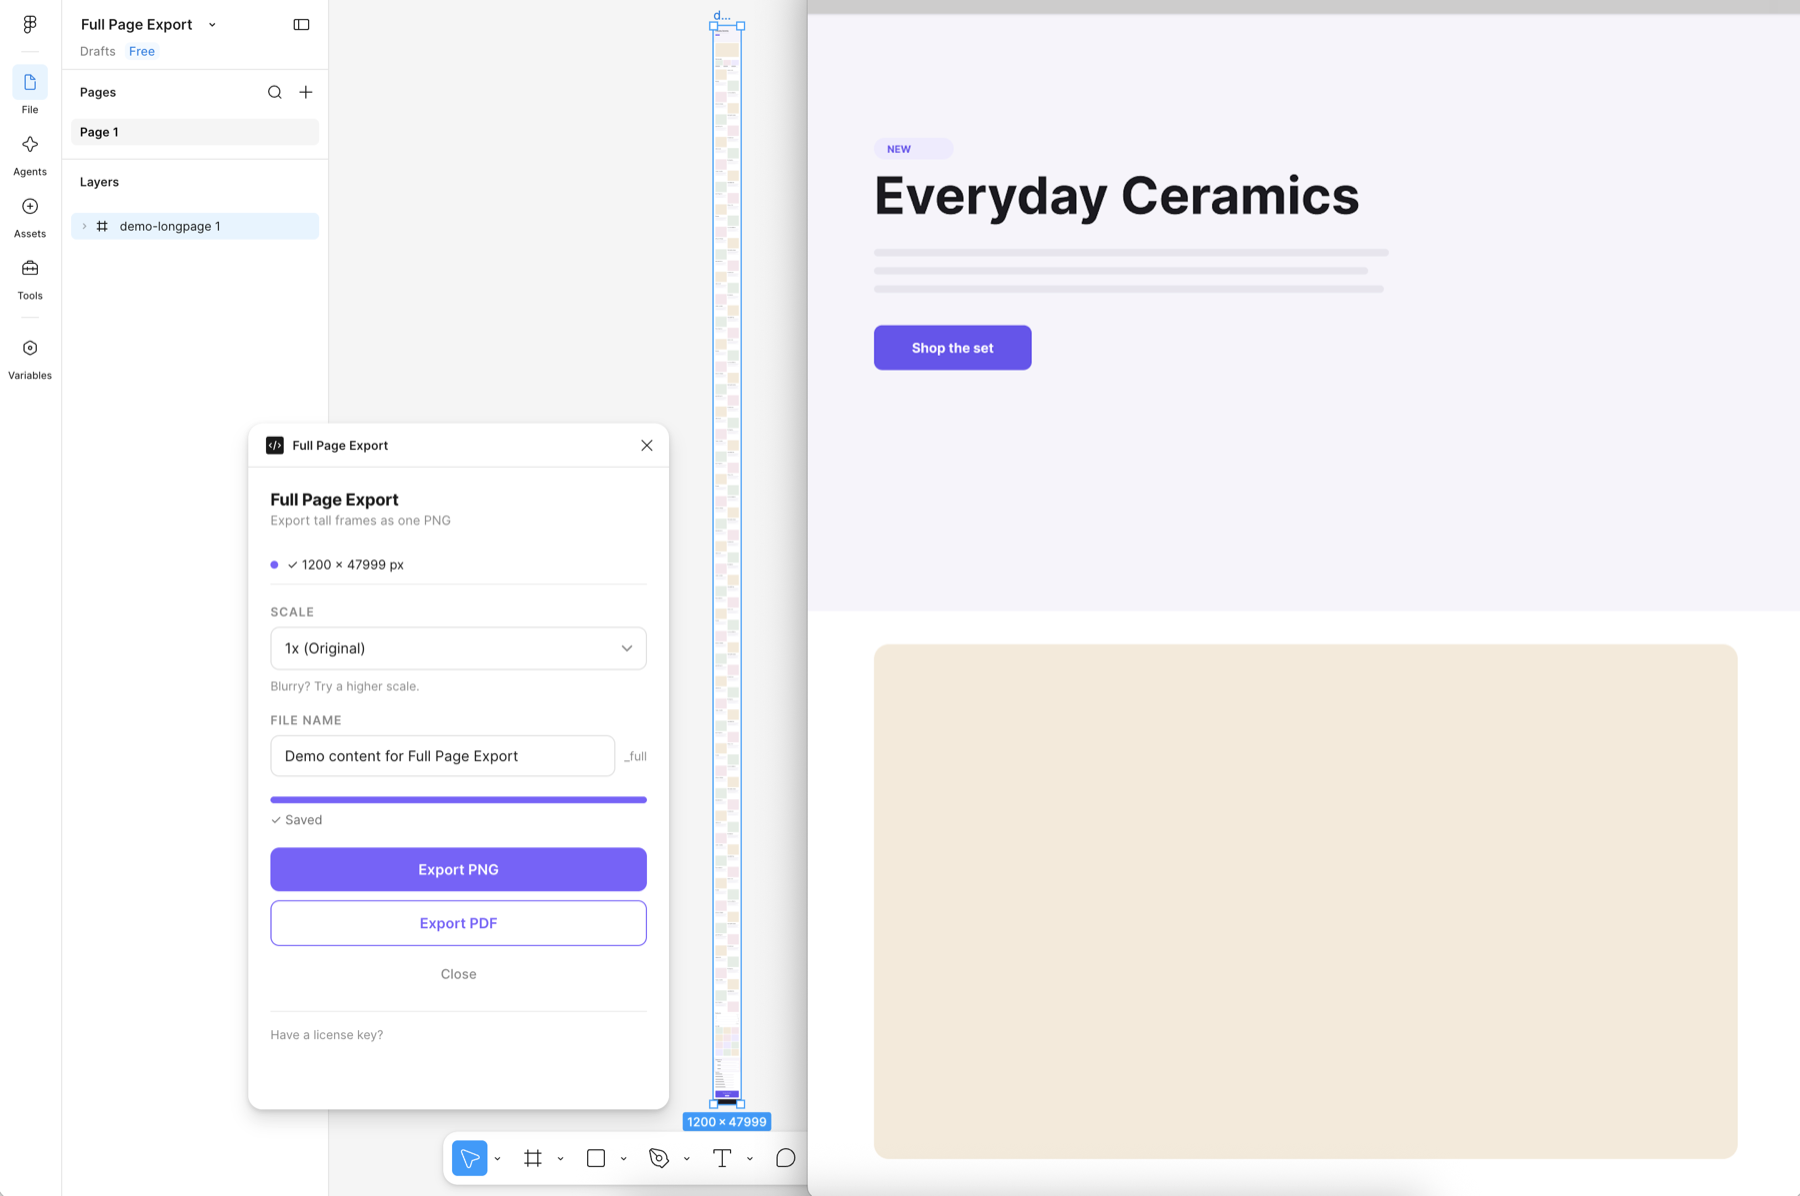This screenshot has height=1196, width=1800.
Task: Click the export progress bar
Action: [458, 800]
